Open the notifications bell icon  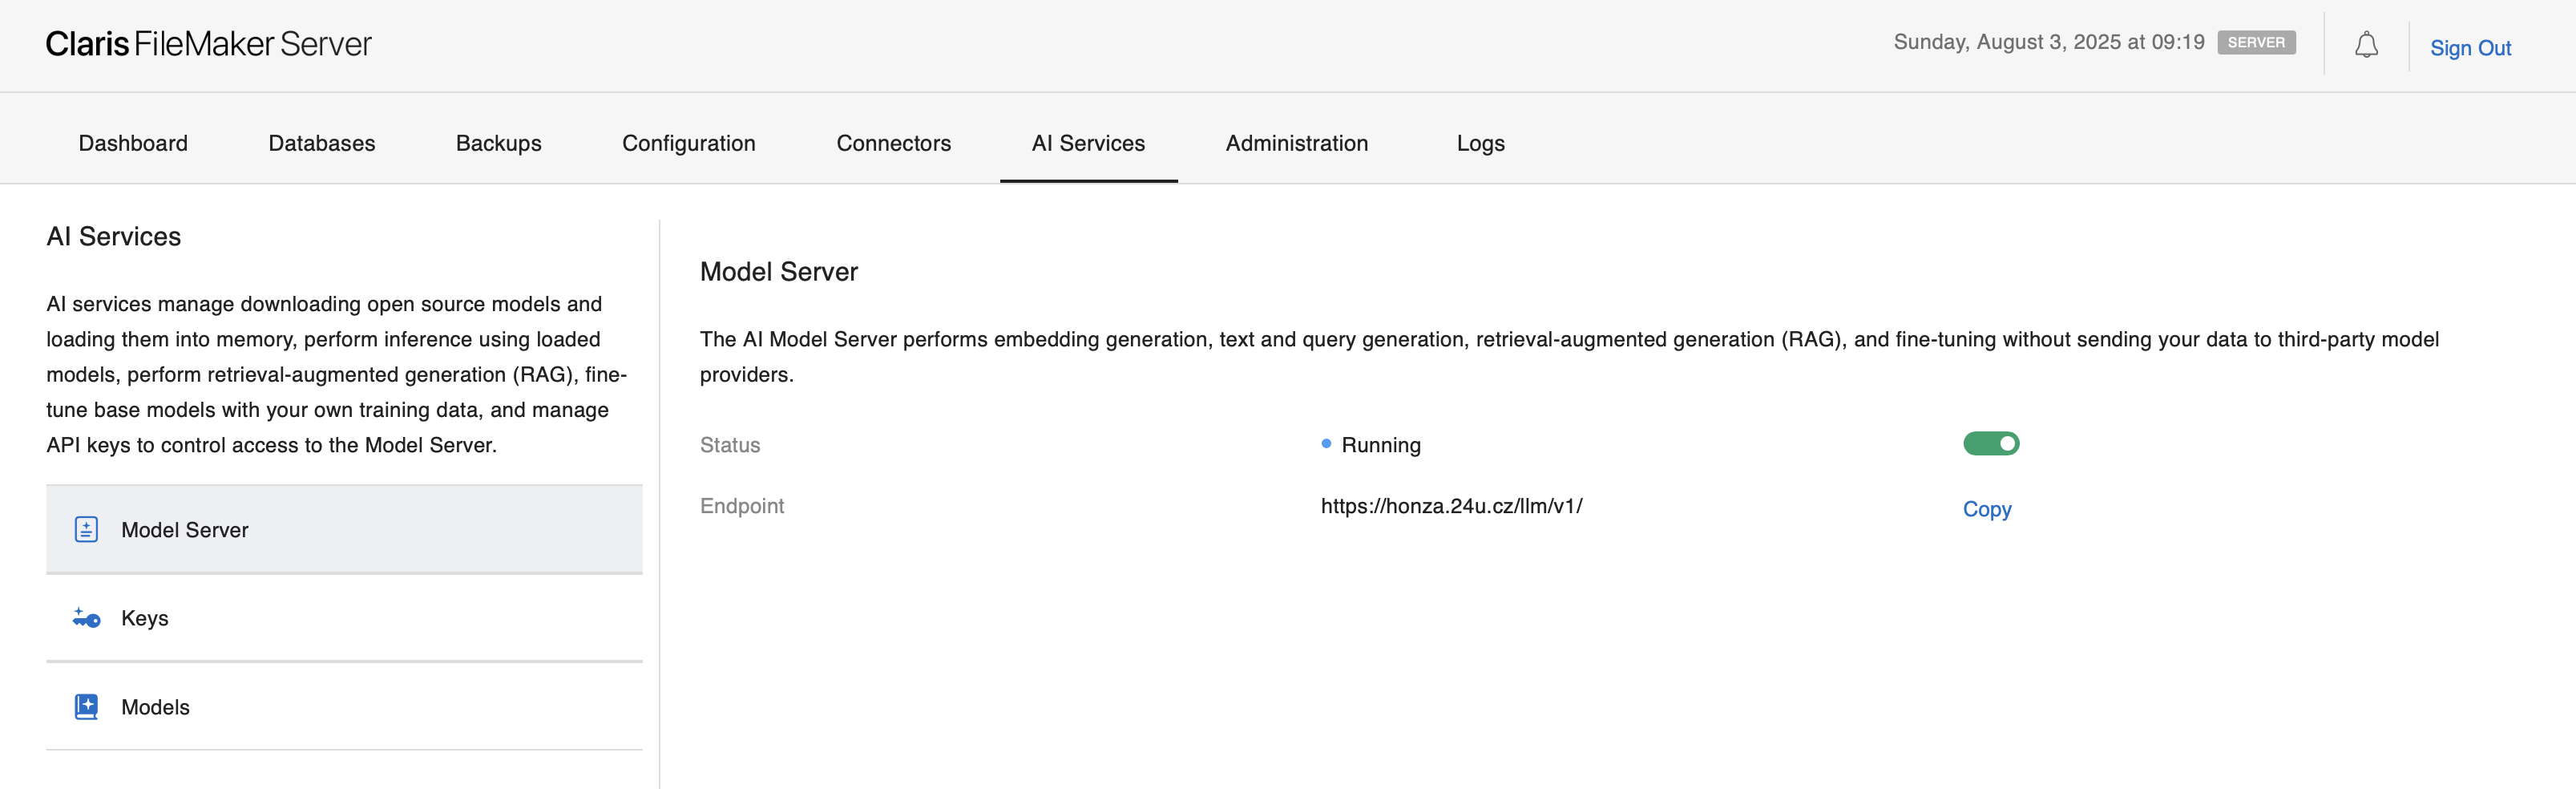point(2365,46)
